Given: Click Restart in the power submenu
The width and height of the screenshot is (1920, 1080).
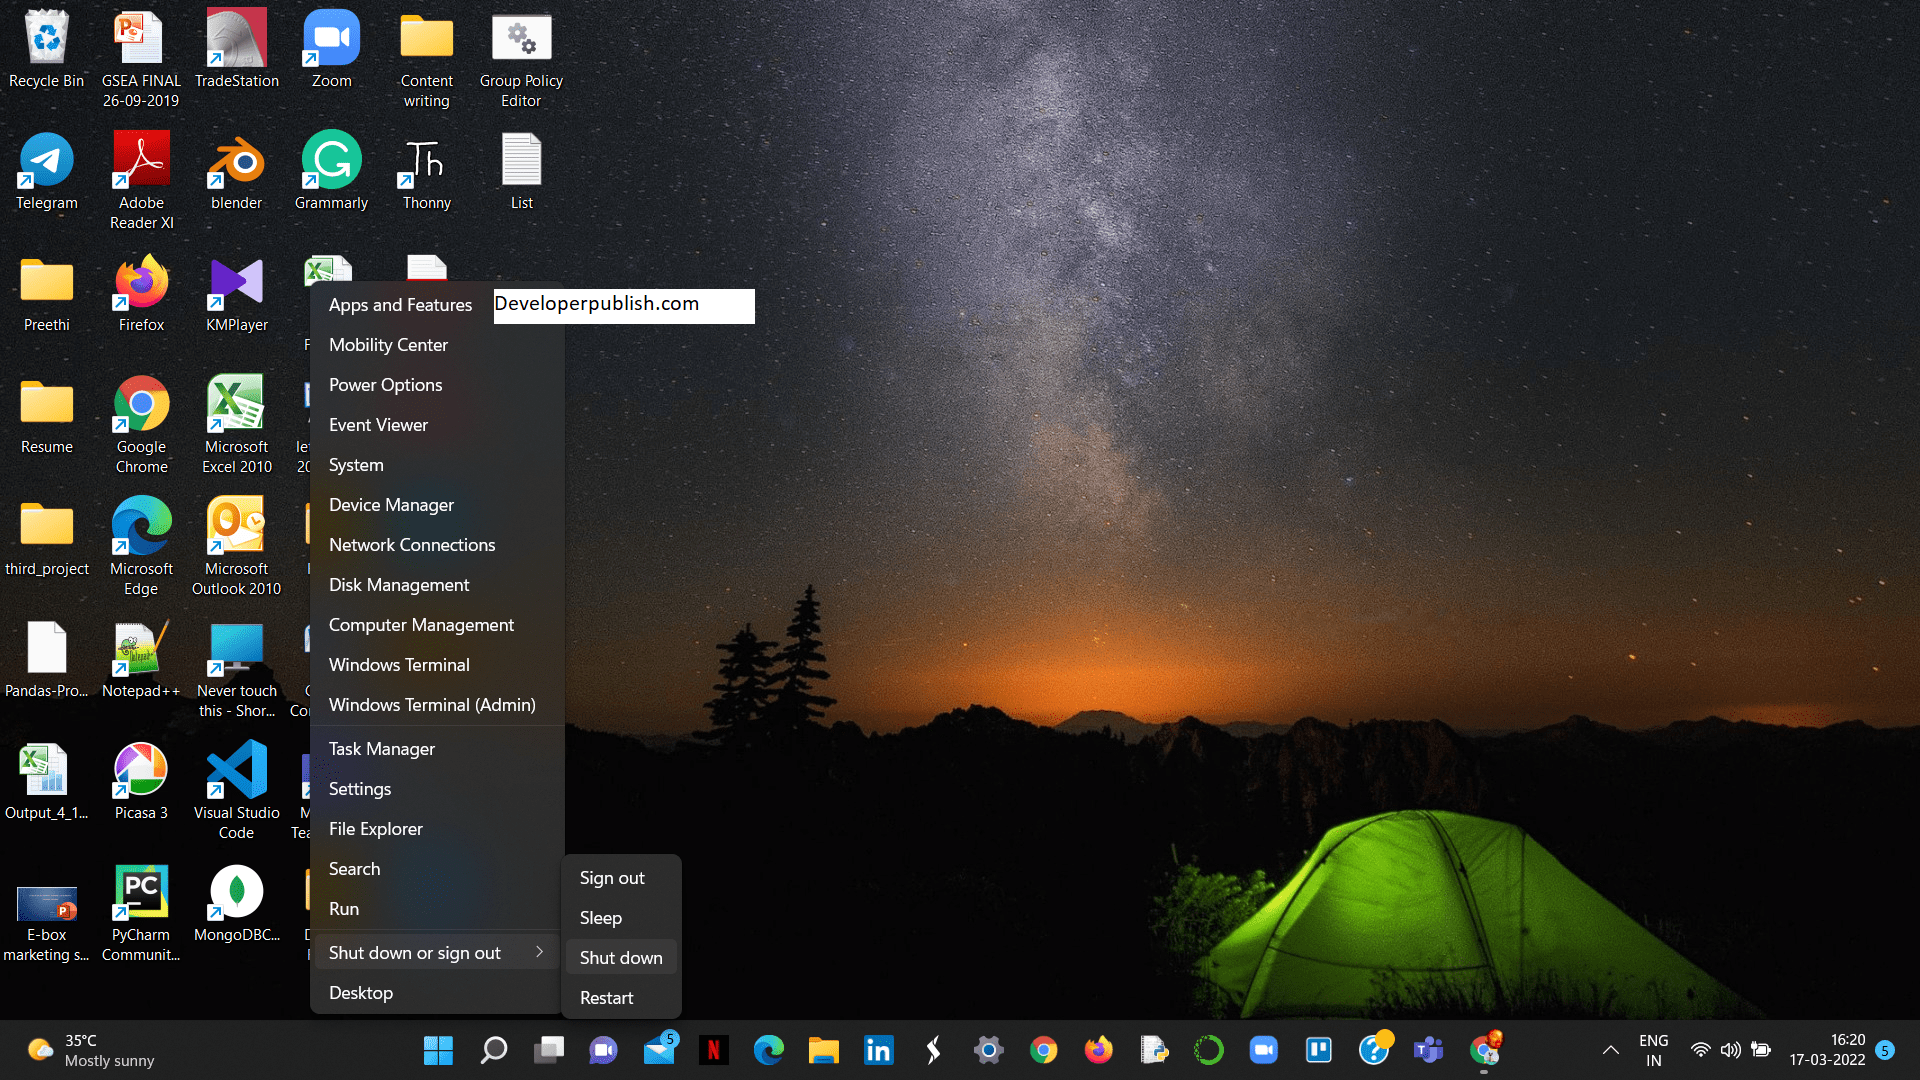Looking at the screenshot, I should [606, 998].
